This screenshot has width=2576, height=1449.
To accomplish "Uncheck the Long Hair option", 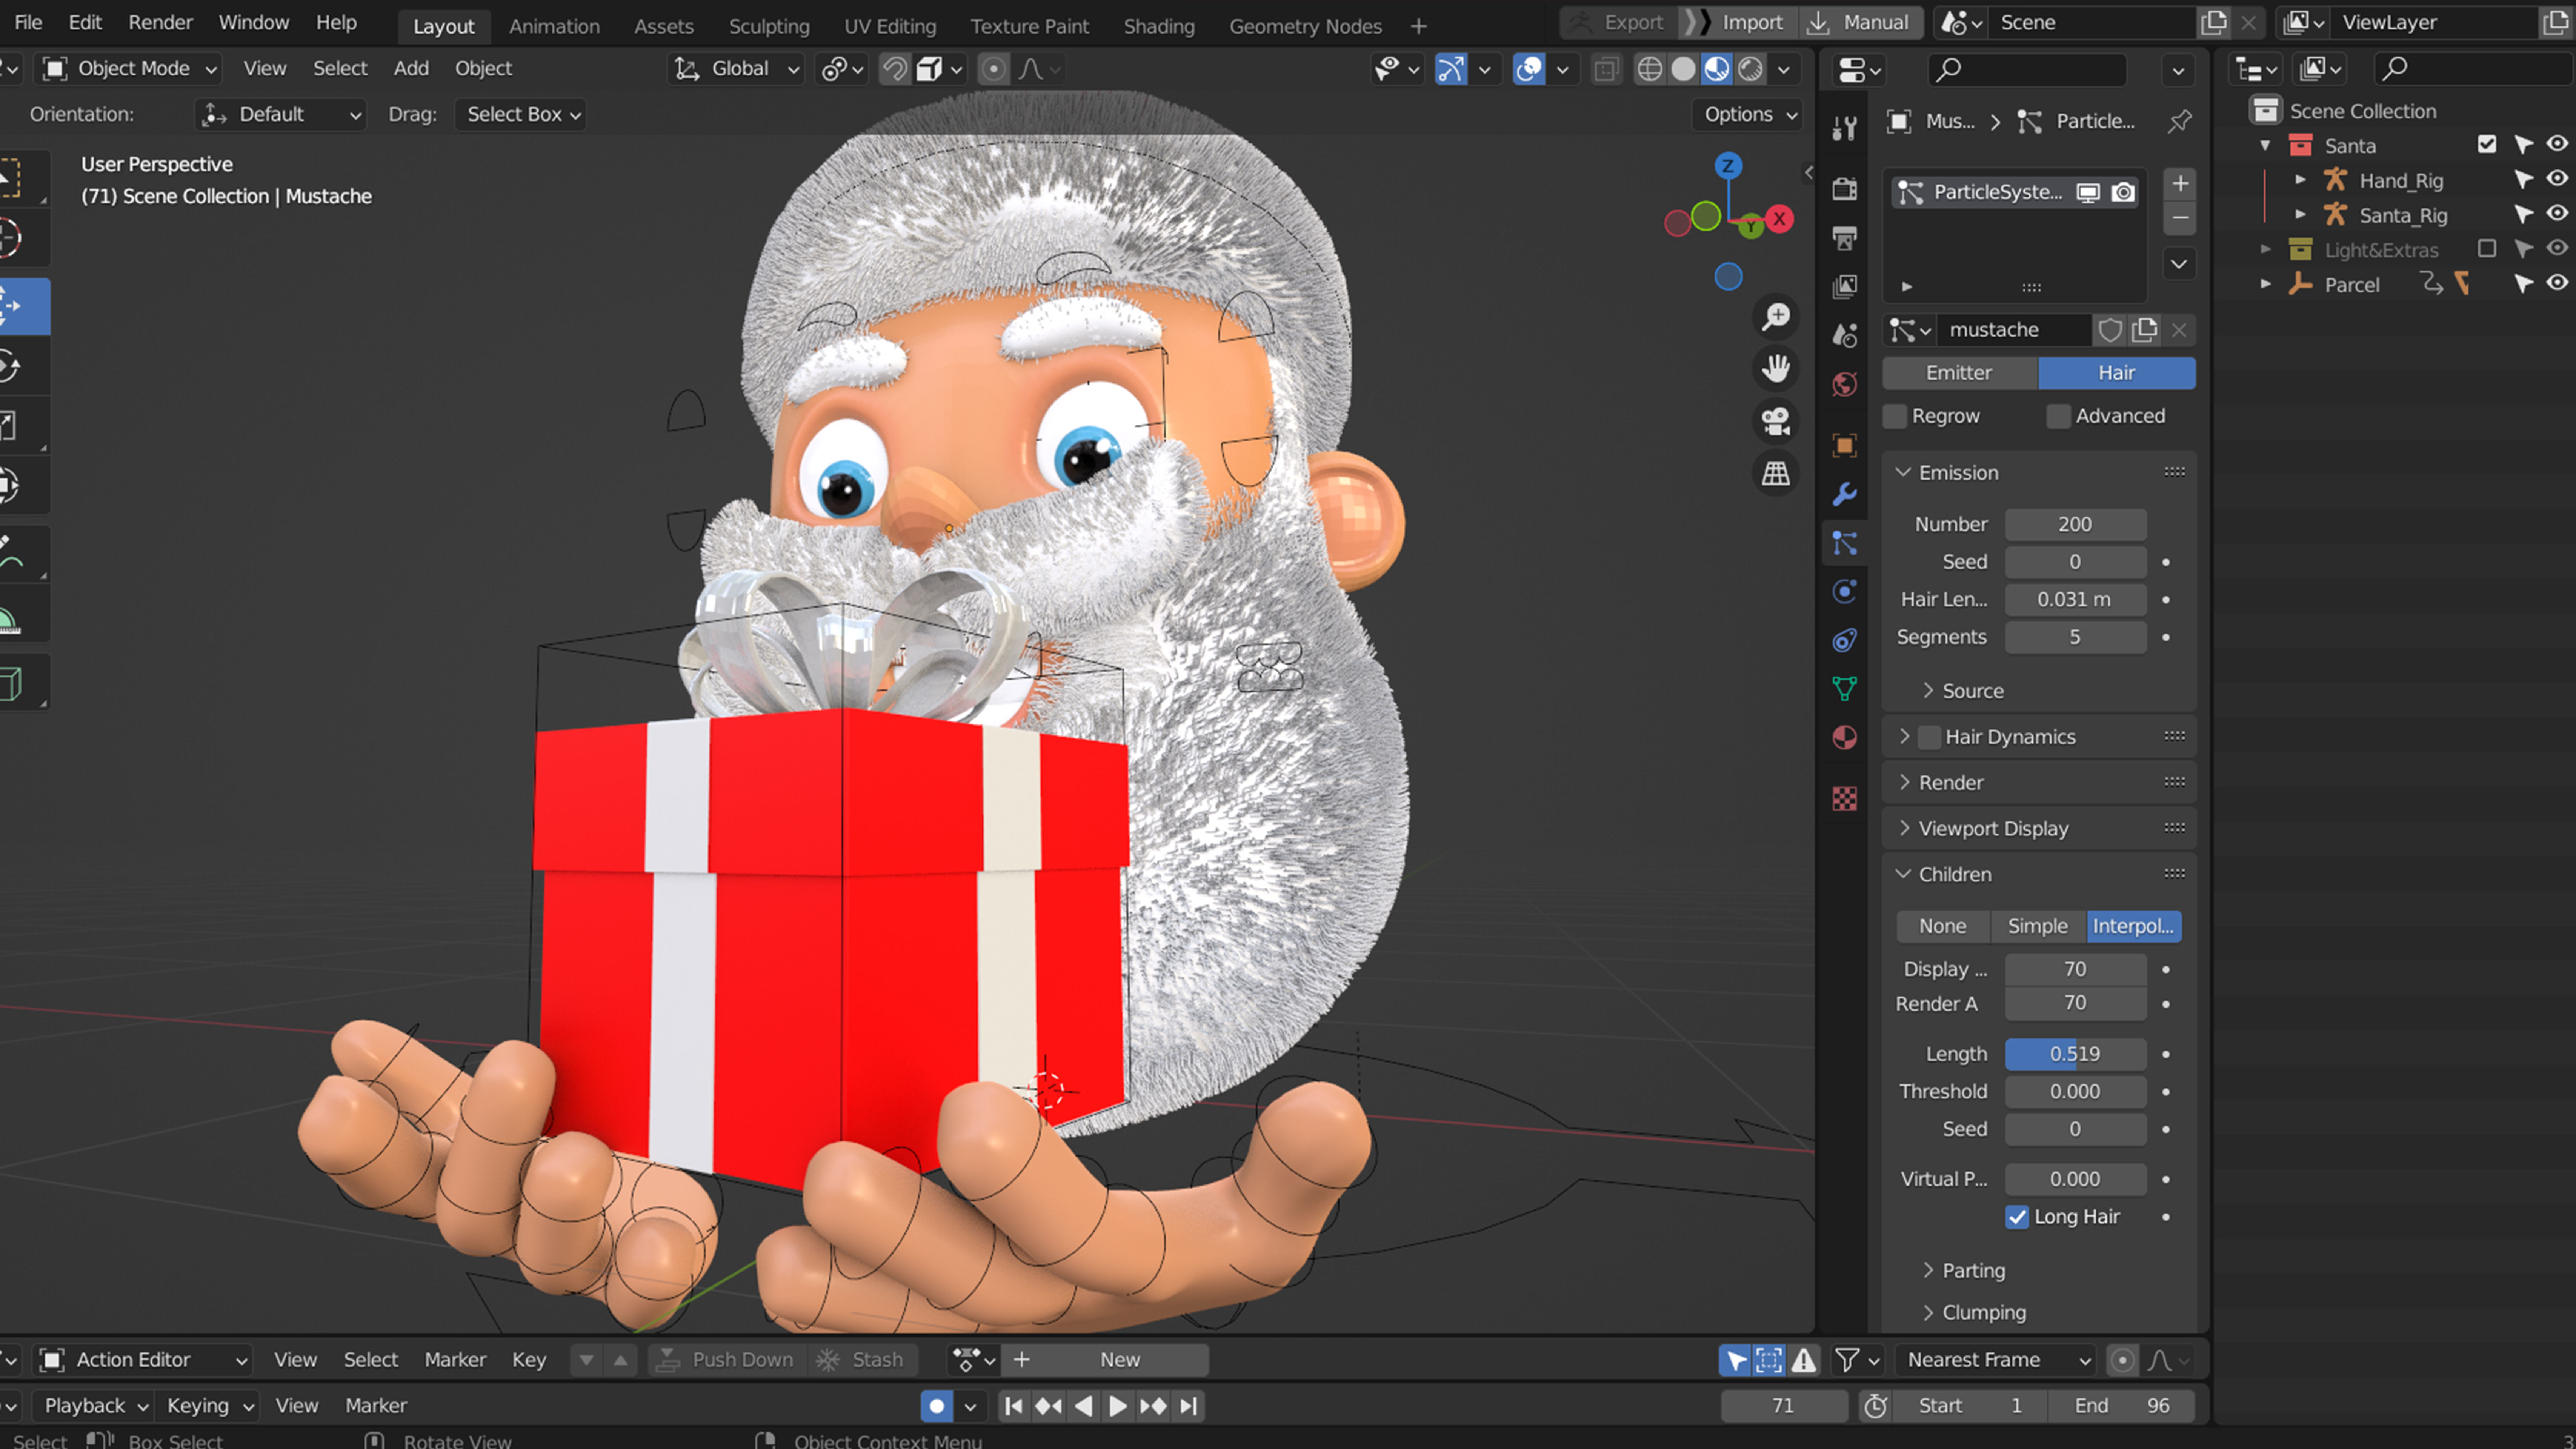I will [x=2017, y=1217].
